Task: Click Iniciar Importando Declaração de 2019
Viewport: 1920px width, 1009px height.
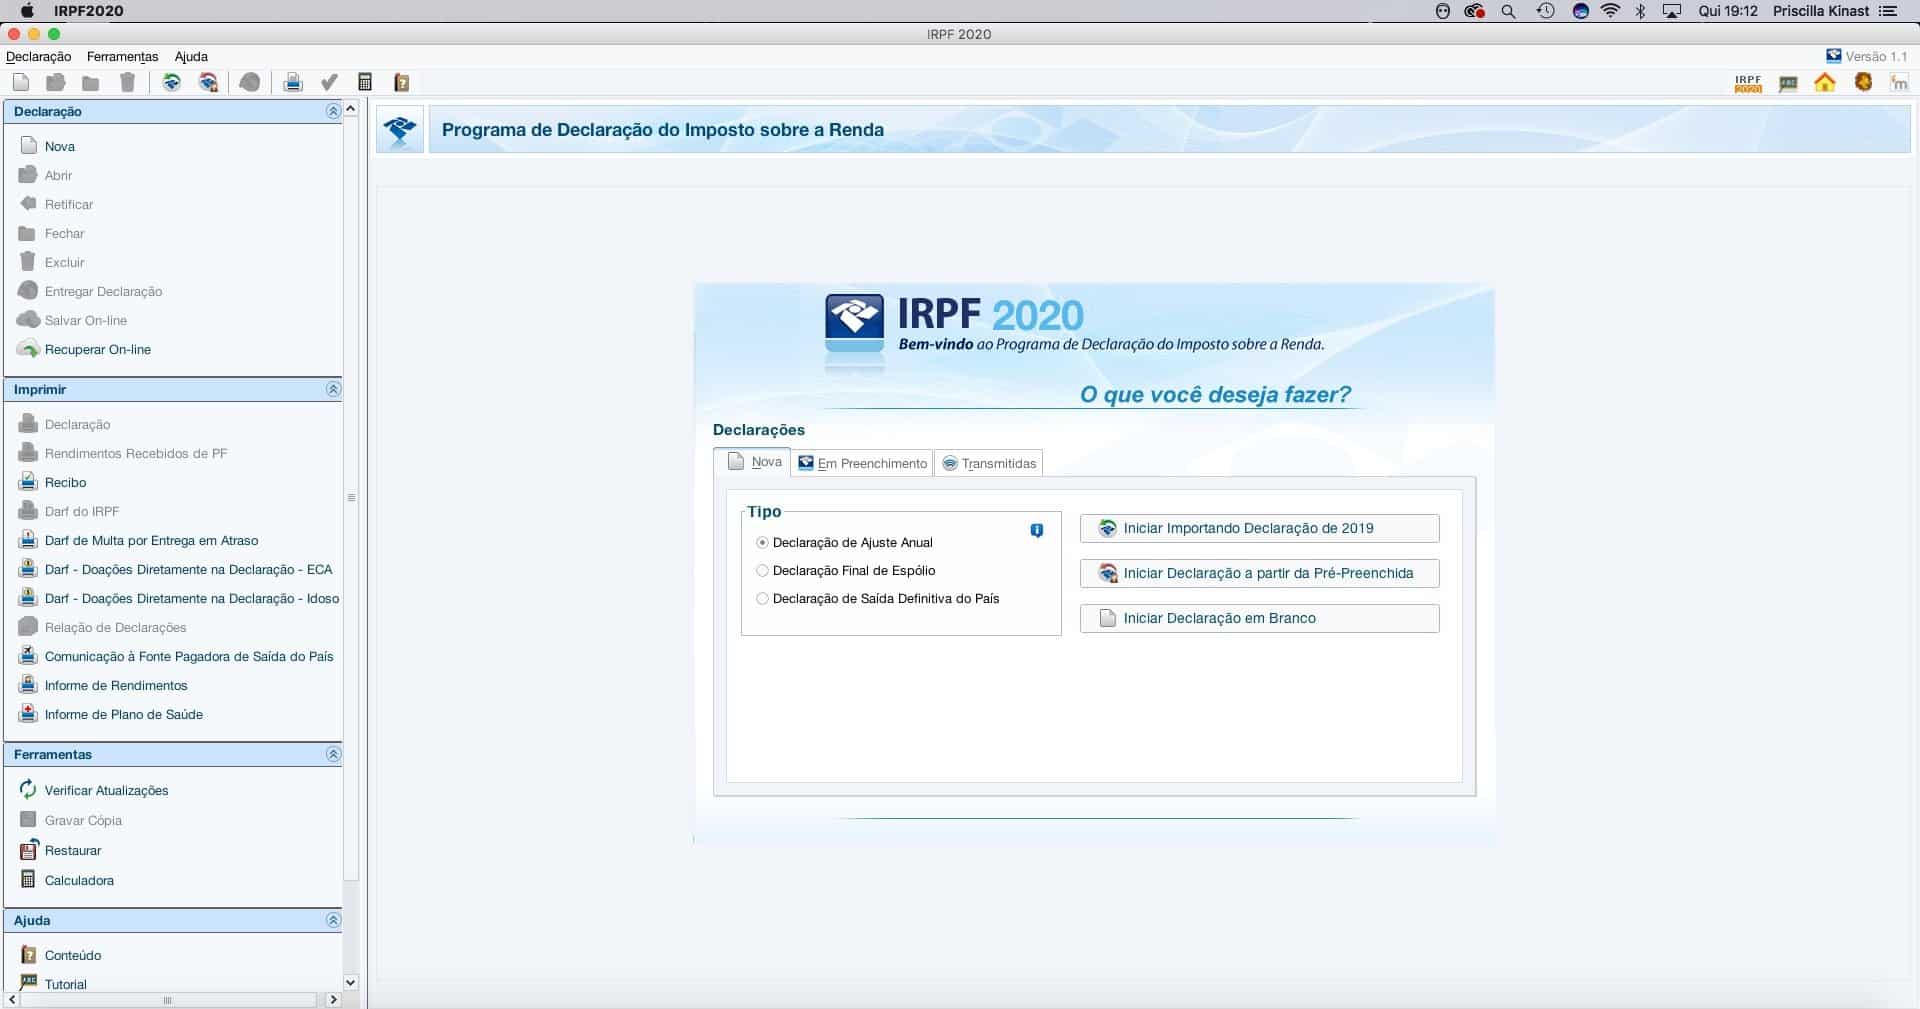Action: pos(1260,528)
